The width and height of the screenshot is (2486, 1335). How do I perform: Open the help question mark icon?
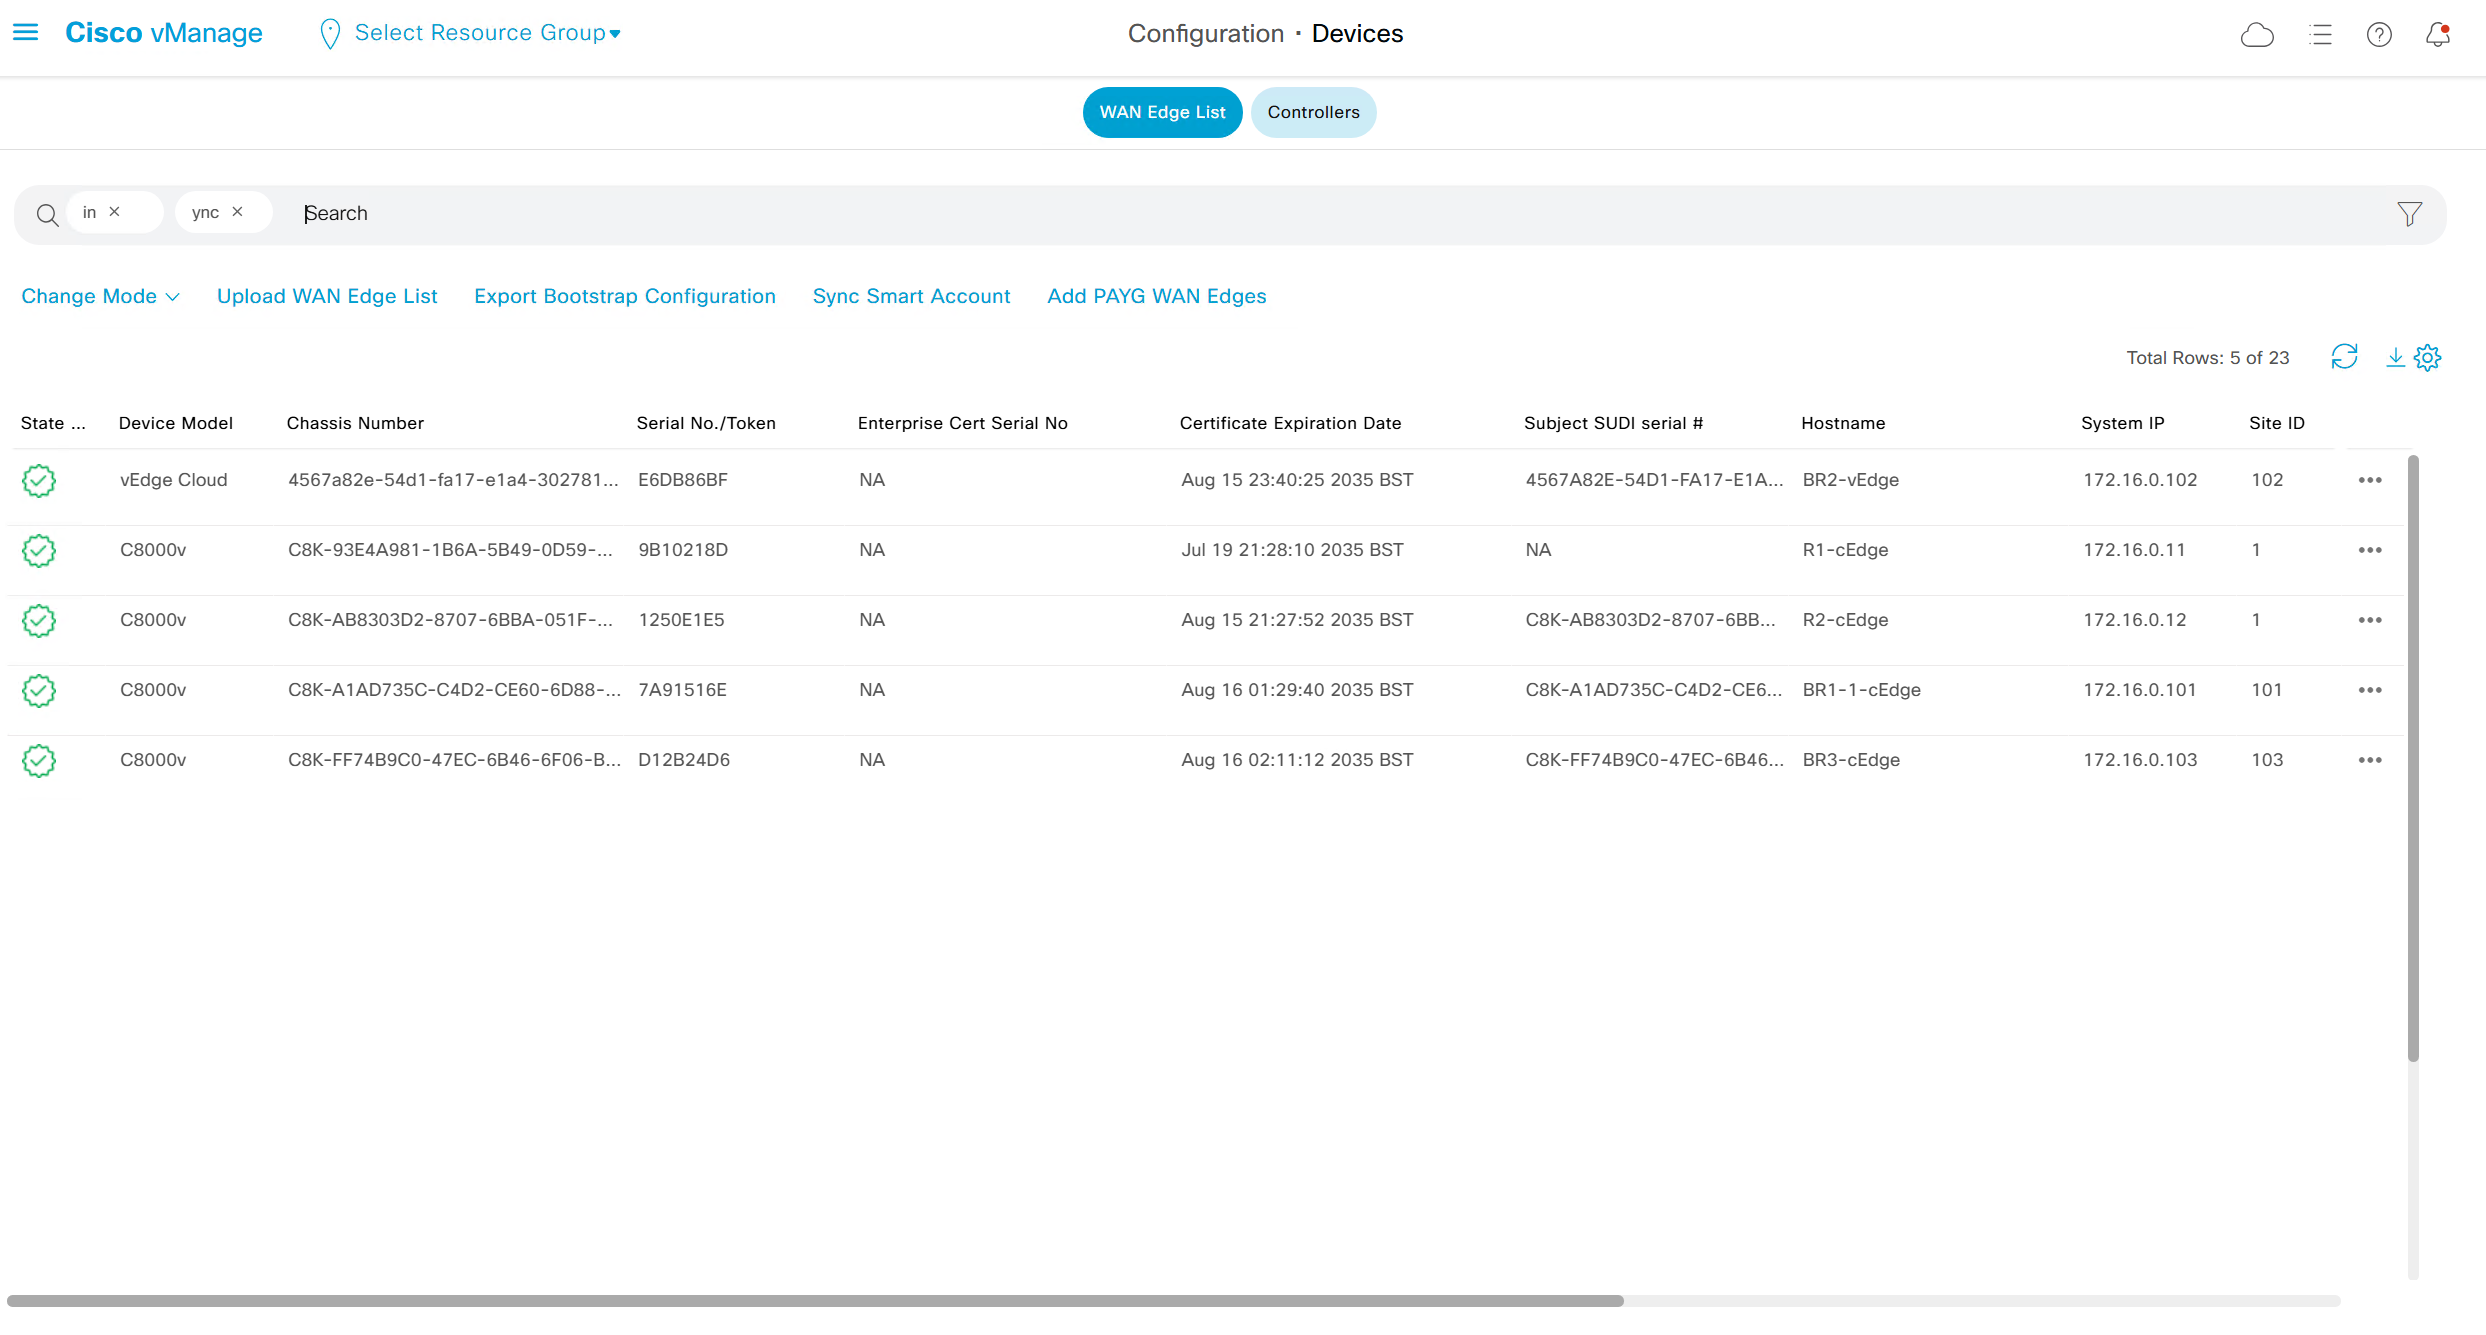(2379, 35)
